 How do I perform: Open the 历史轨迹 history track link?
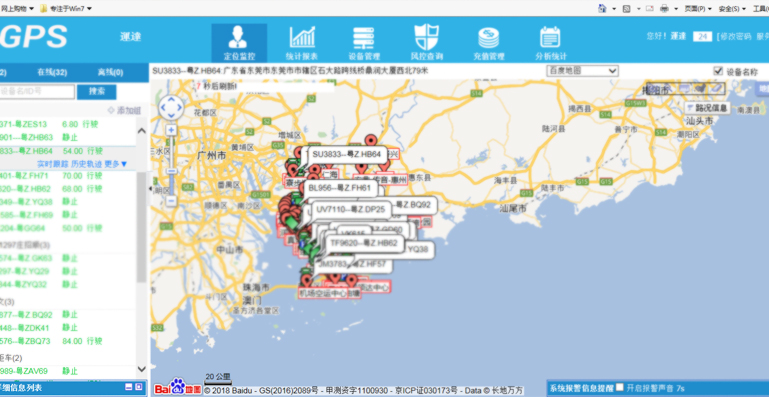coord(87,164)
